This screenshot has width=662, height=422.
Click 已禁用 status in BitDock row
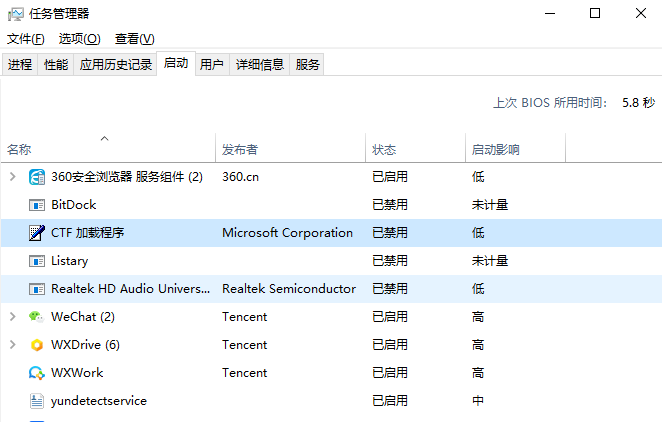coord(390,205)
